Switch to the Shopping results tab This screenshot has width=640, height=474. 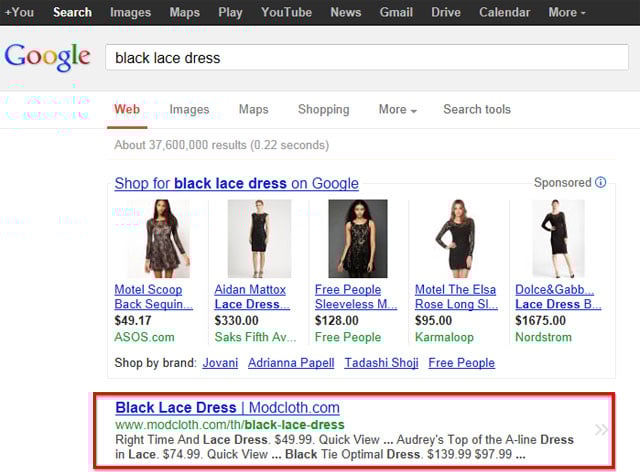click(324, 109)
